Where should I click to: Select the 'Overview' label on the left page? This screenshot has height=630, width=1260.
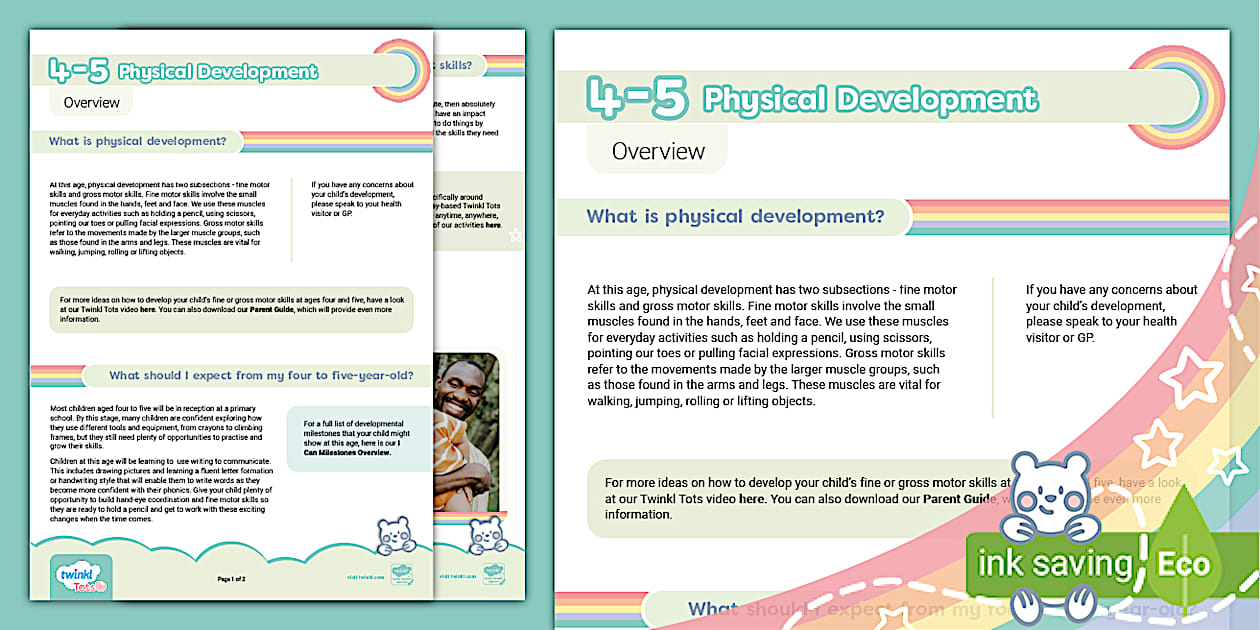(x=91, y=102)
